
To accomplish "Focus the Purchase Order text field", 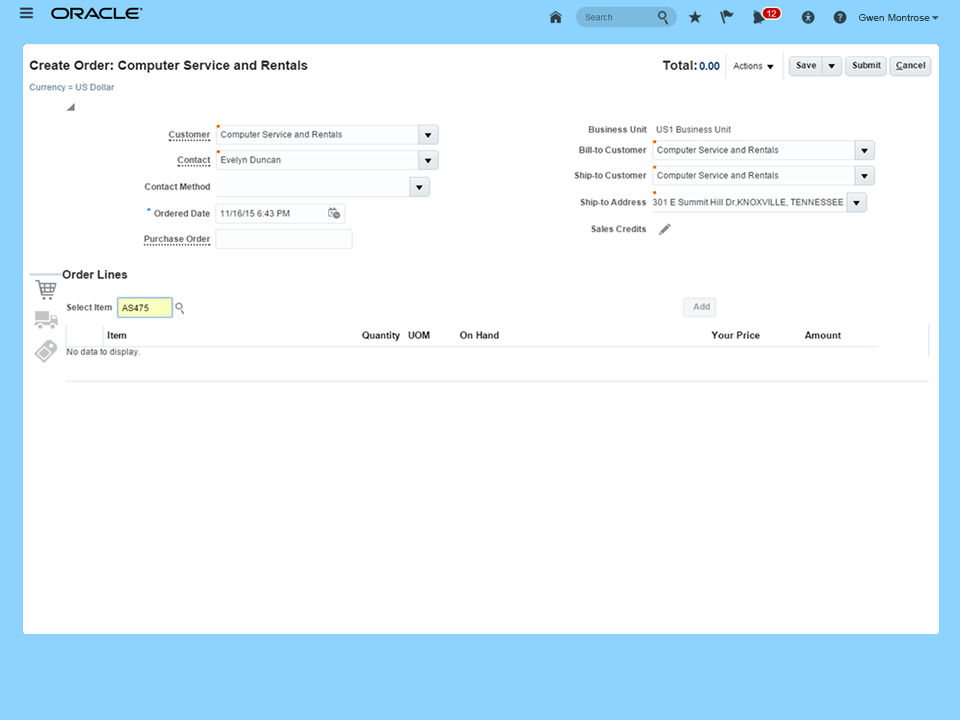I will pyautogui.click(x=284, y=239).
